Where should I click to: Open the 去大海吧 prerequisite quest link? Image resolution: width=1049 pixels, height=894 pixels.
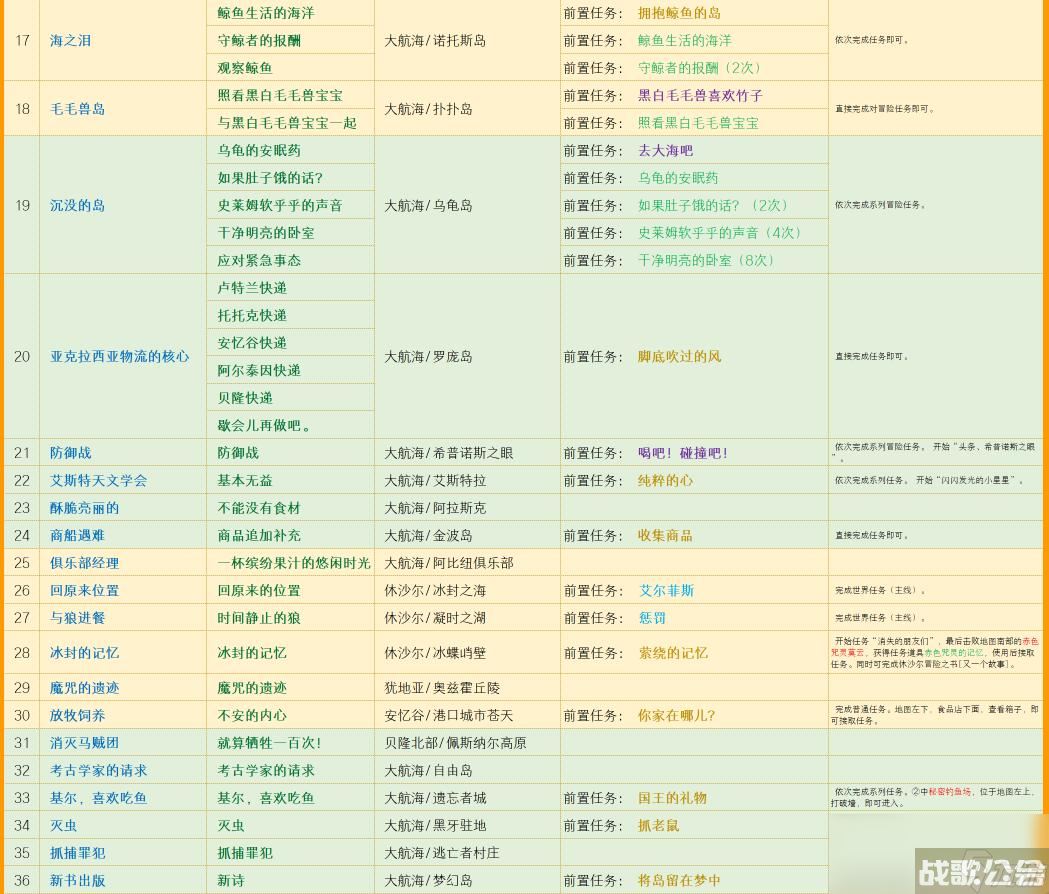(x=665, y=151)
